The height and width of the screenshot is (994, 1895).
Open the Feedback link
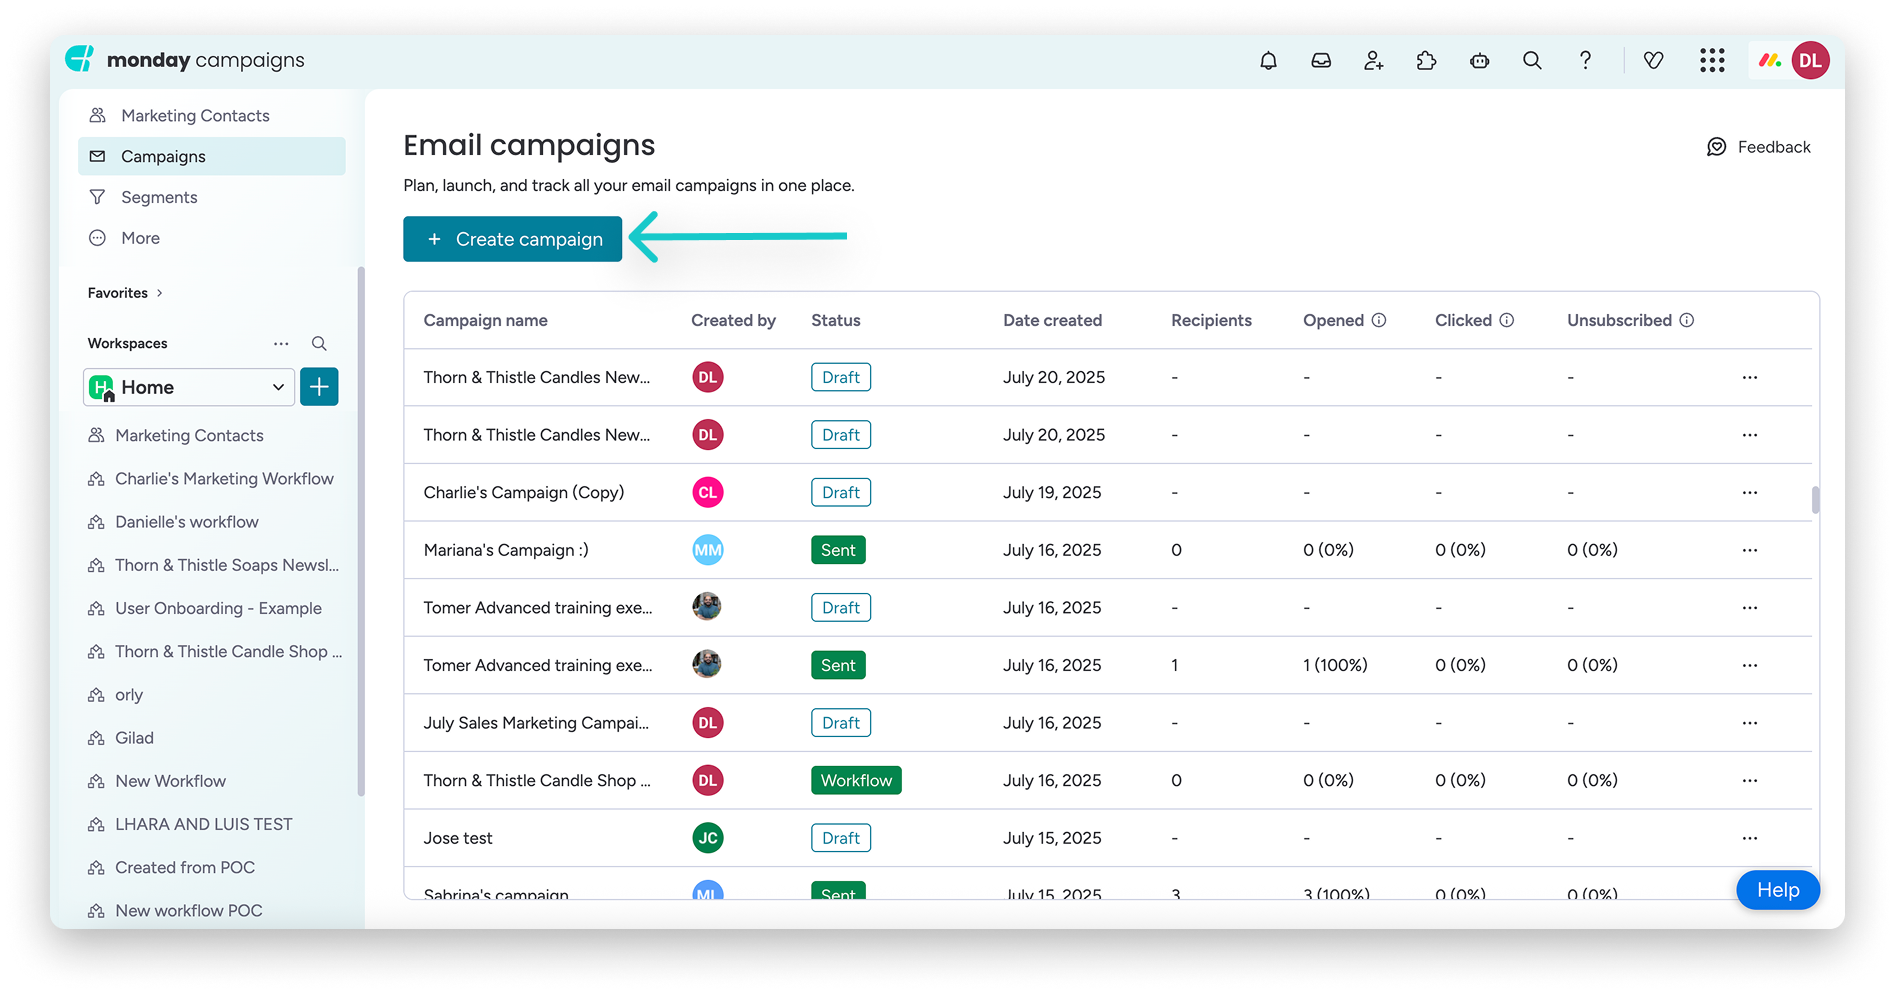tap(1759, 147)
